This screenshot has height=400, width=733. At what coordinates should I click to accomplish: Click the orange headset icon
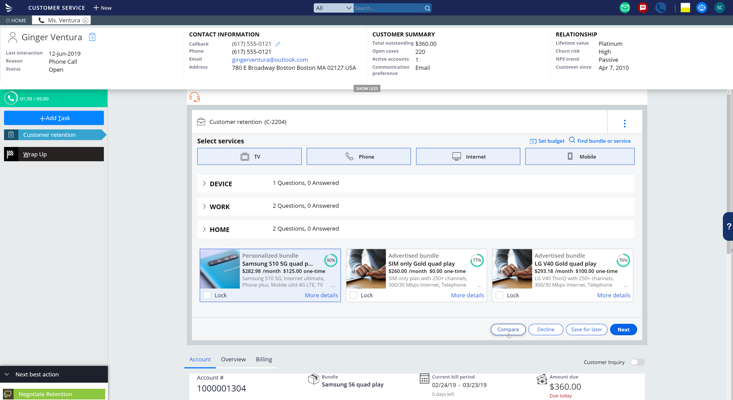195,97
